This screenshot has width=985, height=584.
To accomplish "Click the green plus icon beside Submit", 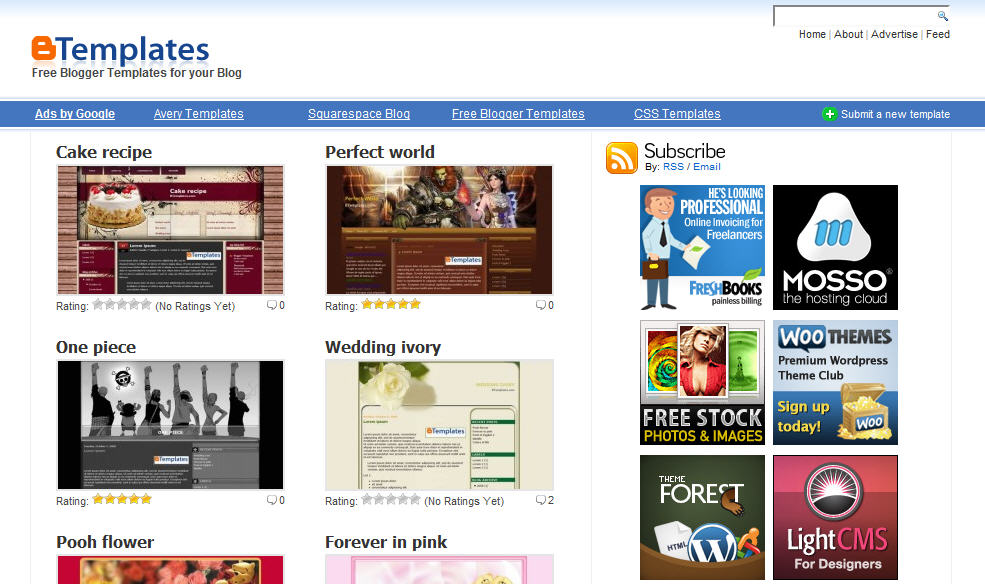I will click(x=830, y=114).
